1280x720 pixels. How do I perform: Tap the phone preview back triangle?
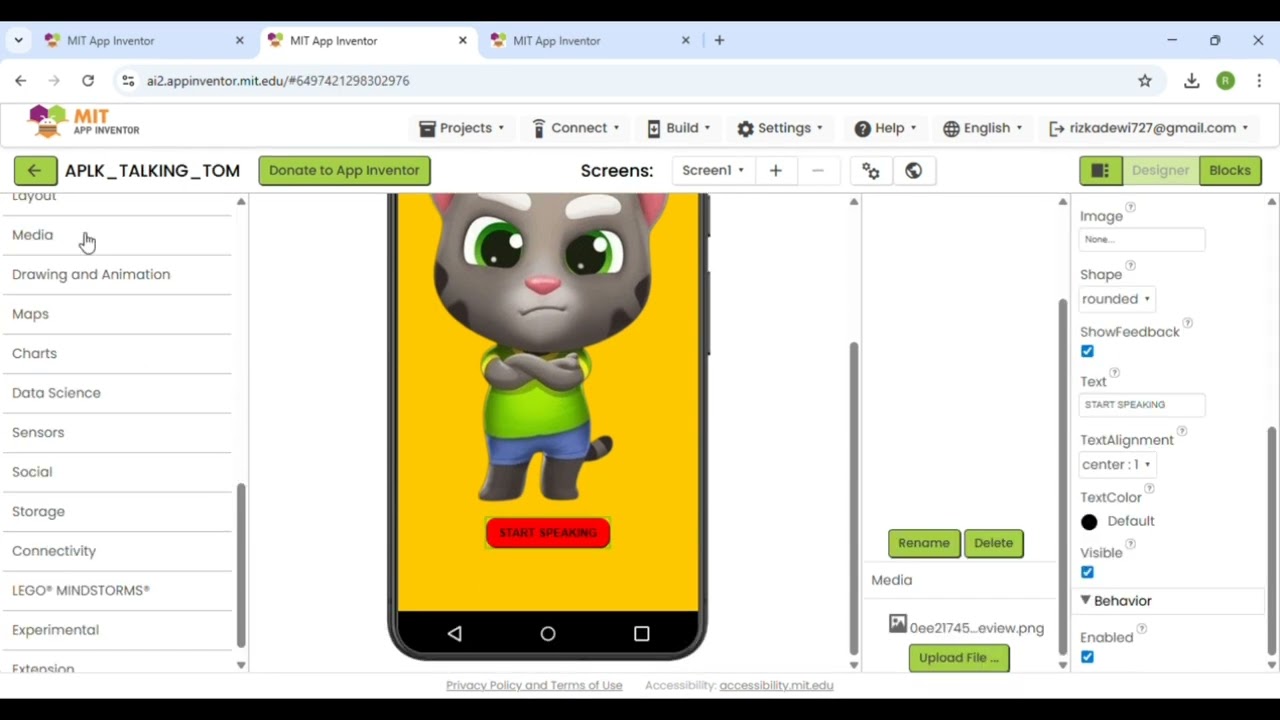(455, 633)
